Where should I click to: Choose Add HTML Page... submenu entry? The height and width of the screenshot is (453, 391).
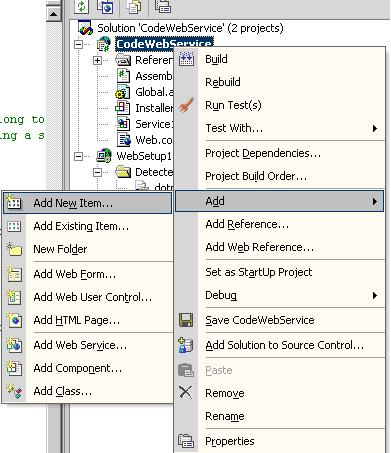tap(87, 320)
